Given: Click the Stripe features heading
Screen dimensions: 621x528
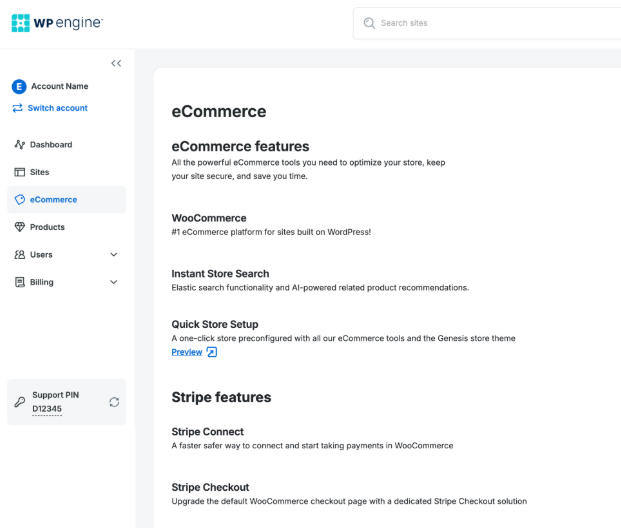Looking at the screenshot, I should [221, 397].
